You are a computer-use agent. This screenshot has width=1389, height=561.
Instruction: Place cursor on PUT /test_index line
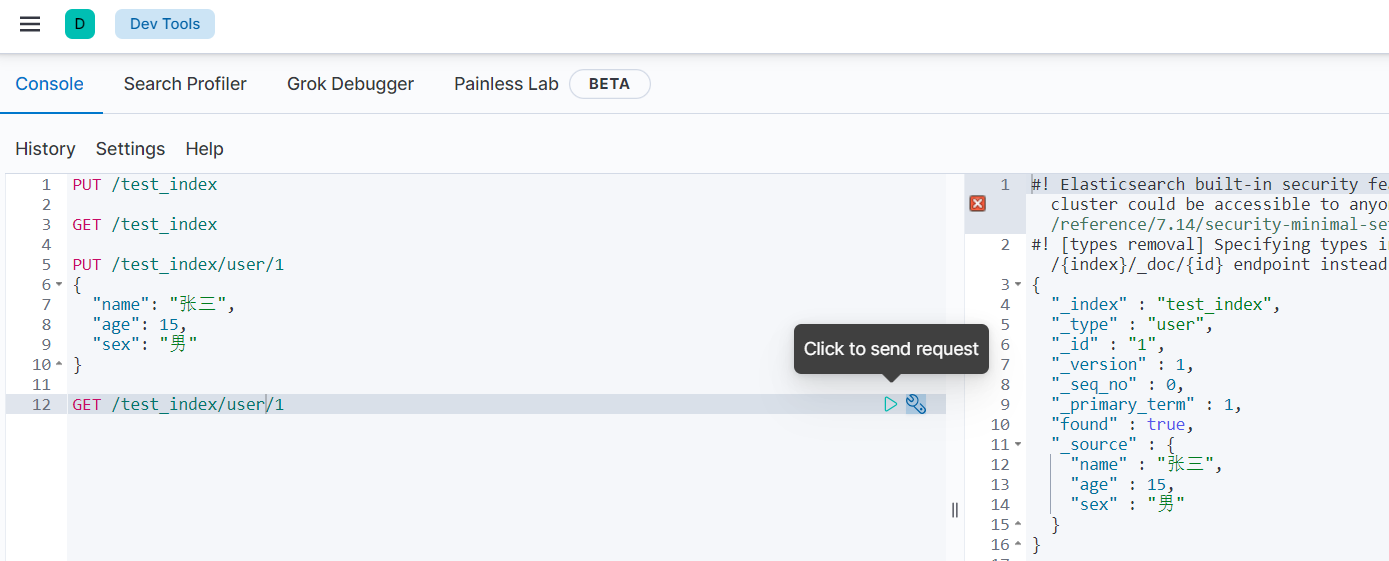(x=144, y=184)
